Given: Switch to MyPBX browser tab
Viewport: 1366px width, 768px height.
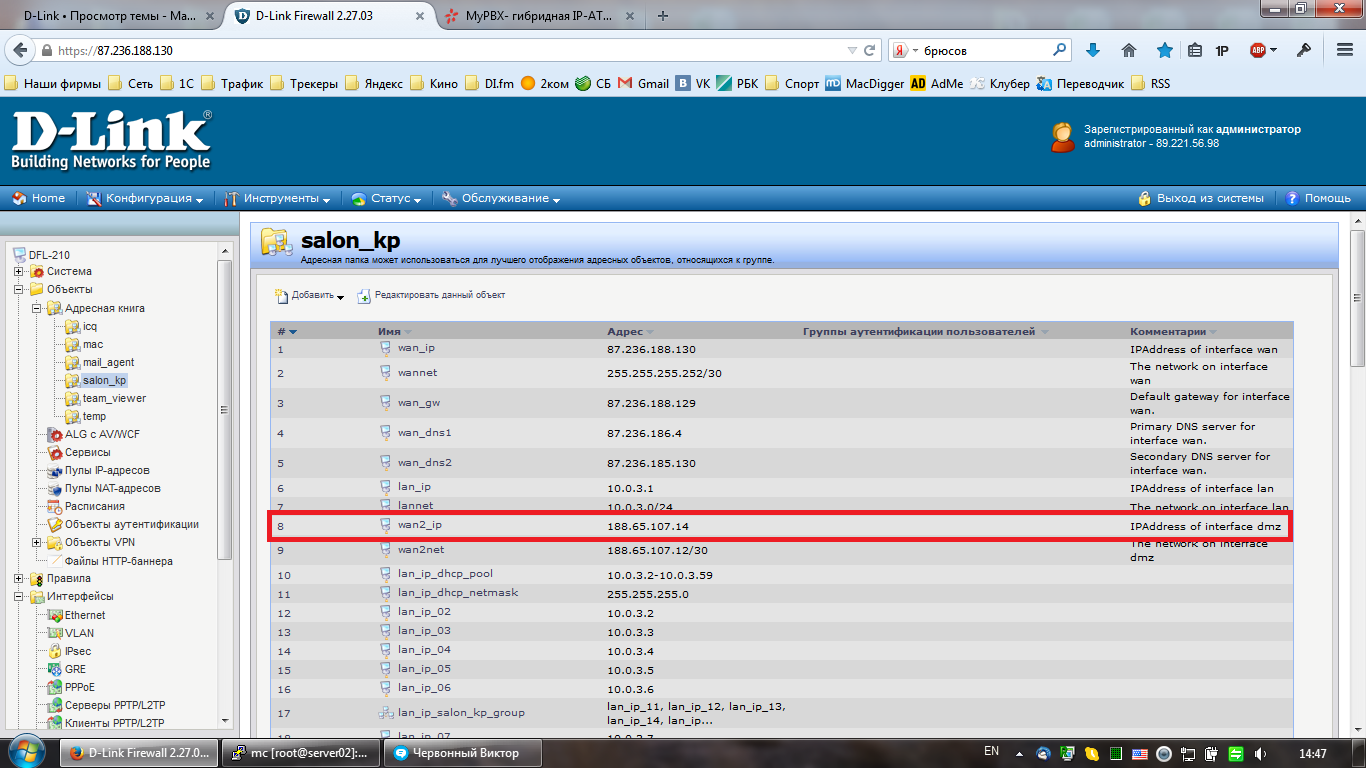Looking at the screenshot, I should [x=538, y=16].
